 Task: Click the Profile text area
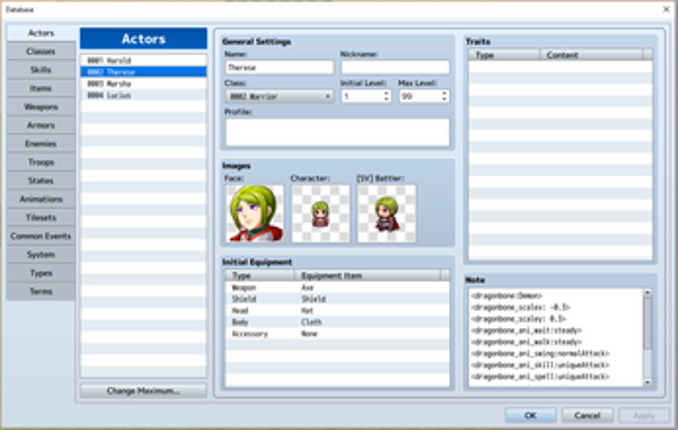pos(338,132)
